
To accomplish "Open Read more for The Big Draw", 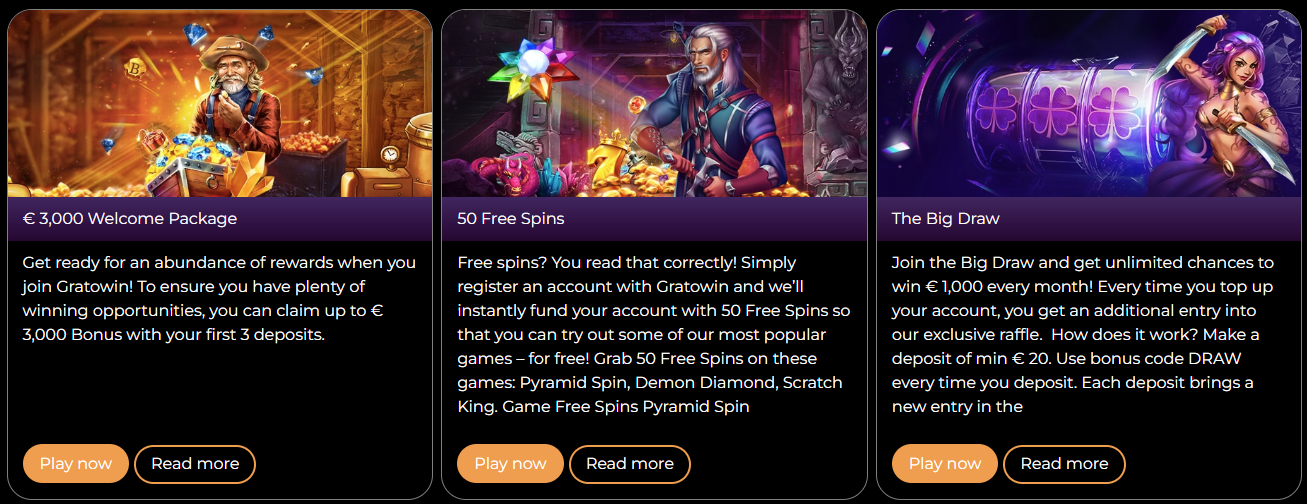I will coord(1064,464).
